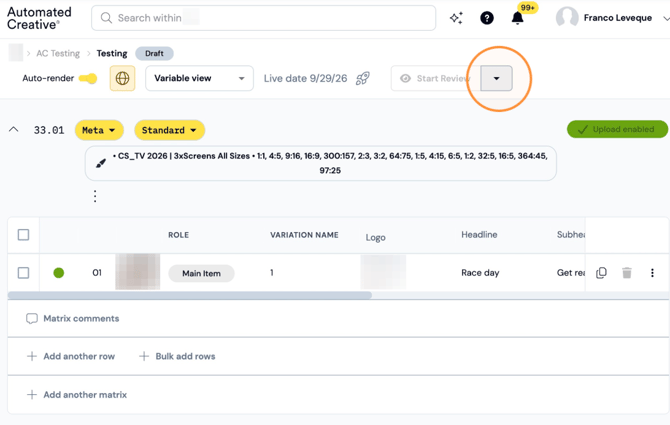Click the Upload enabled button
Viewport: 670px width, 425px height.
coord(617,129)
